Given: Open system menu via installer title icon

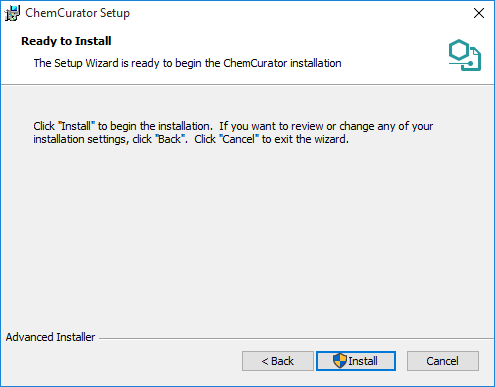Looking at the screenshot, I should pos(12,13).
